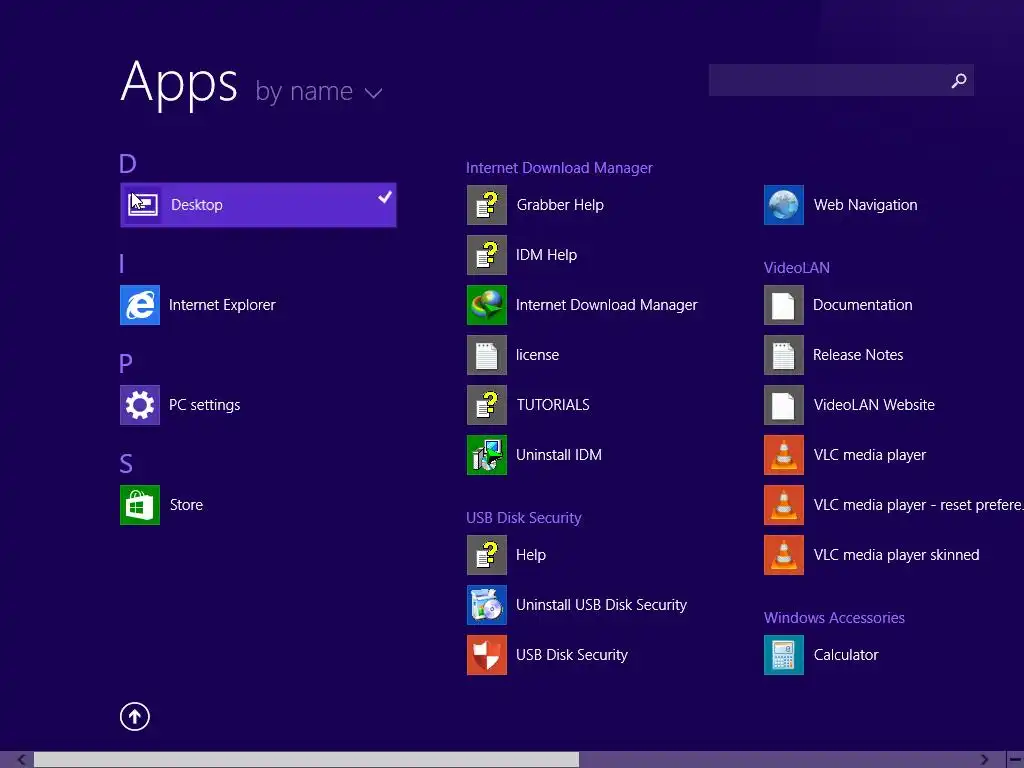Click the 'Internet Explorer' label
The height and width of the screenshot is (768, 1024).
click(x=222, y=305)
